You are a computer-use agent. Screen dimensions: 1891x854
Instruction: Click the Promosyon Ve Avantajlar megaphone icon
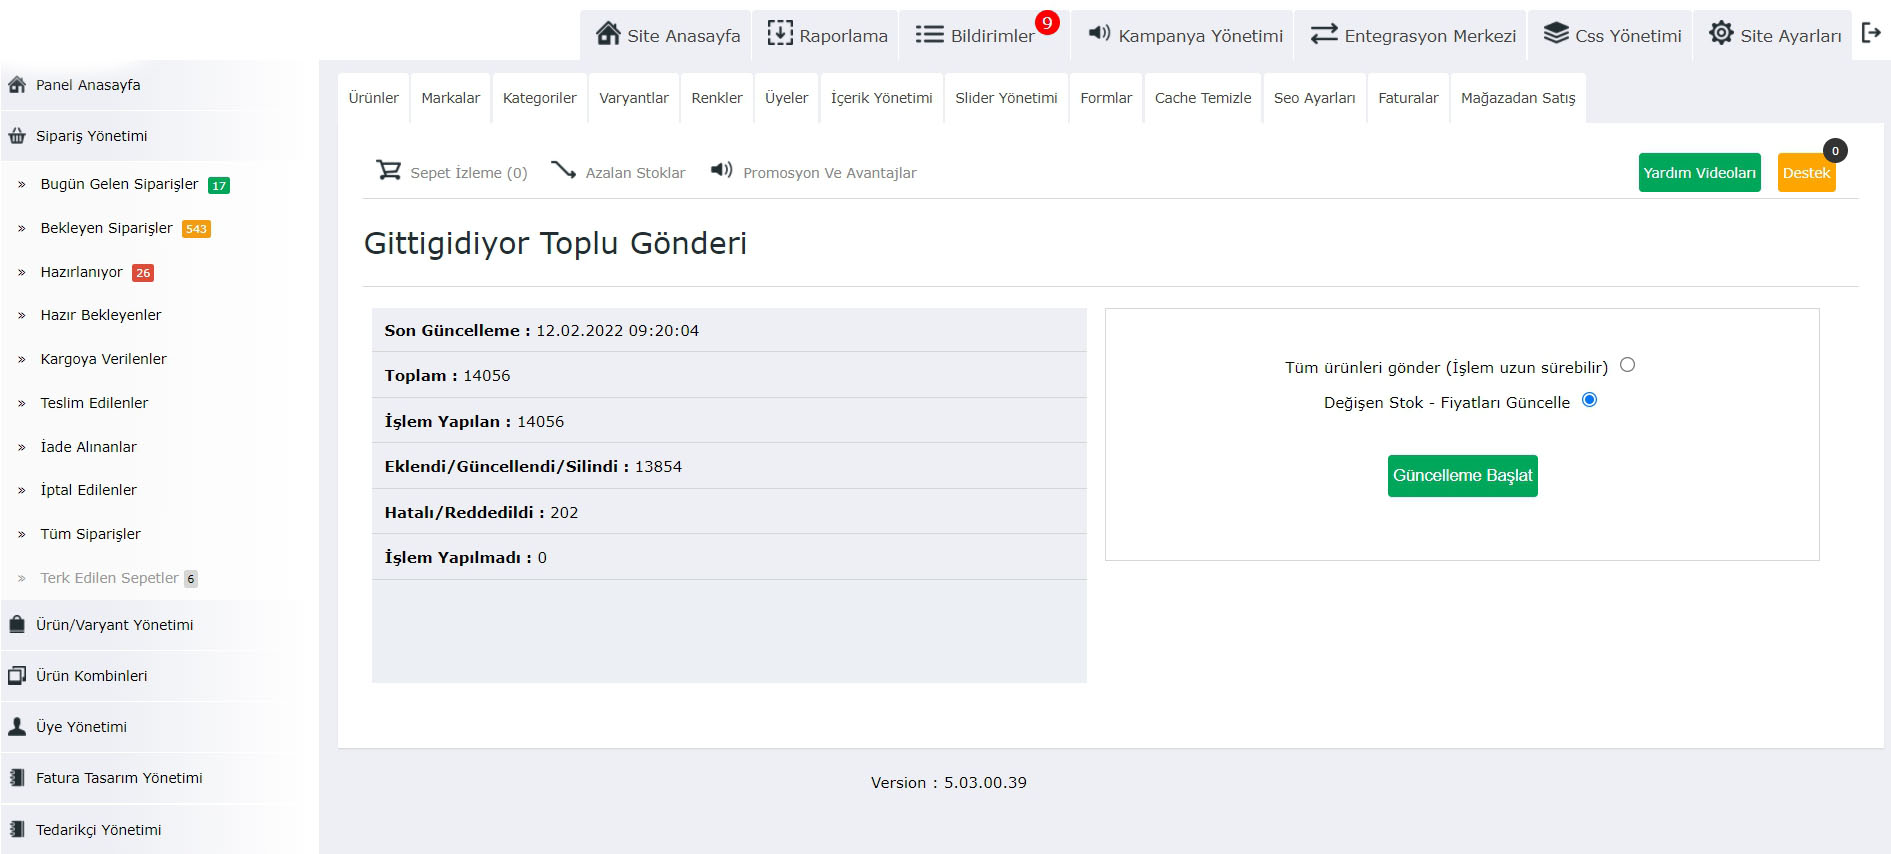[x=721, y=170]
